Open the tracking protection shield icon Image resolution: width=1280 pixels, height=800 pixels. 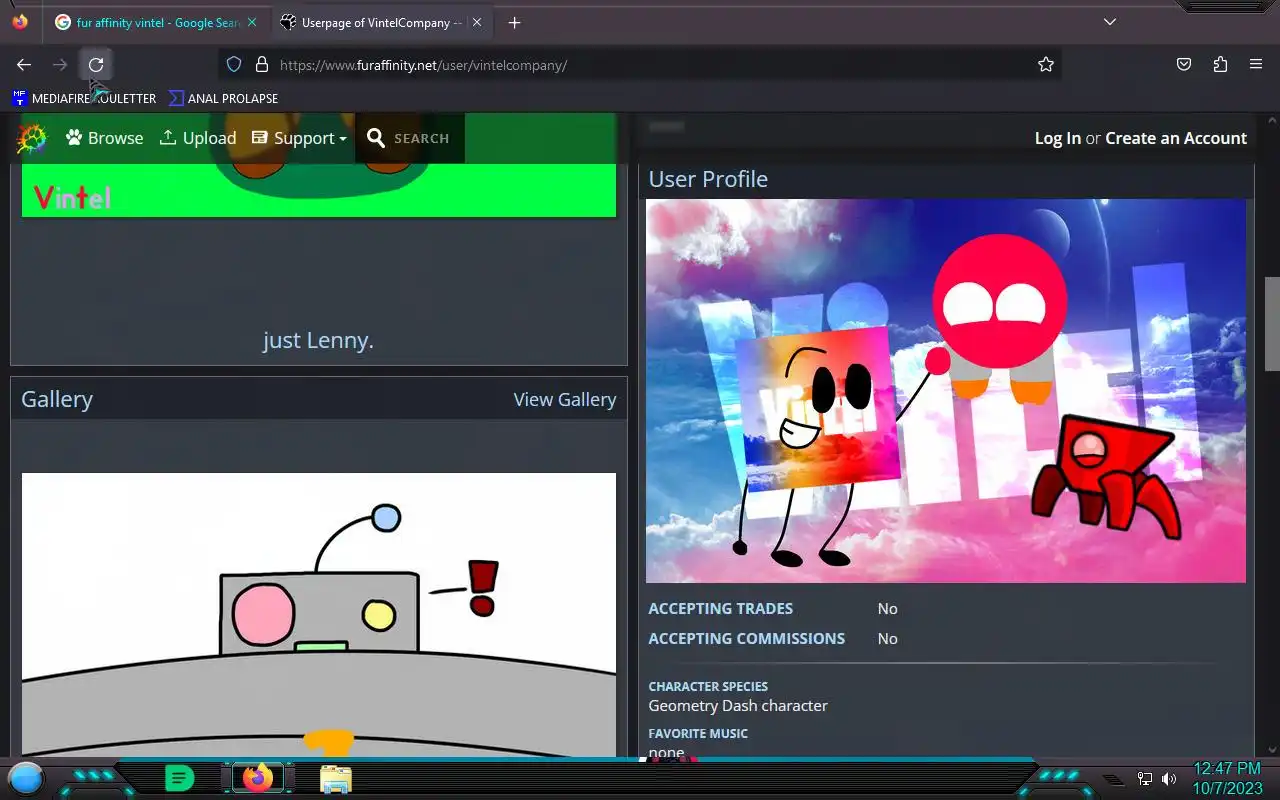234,65
